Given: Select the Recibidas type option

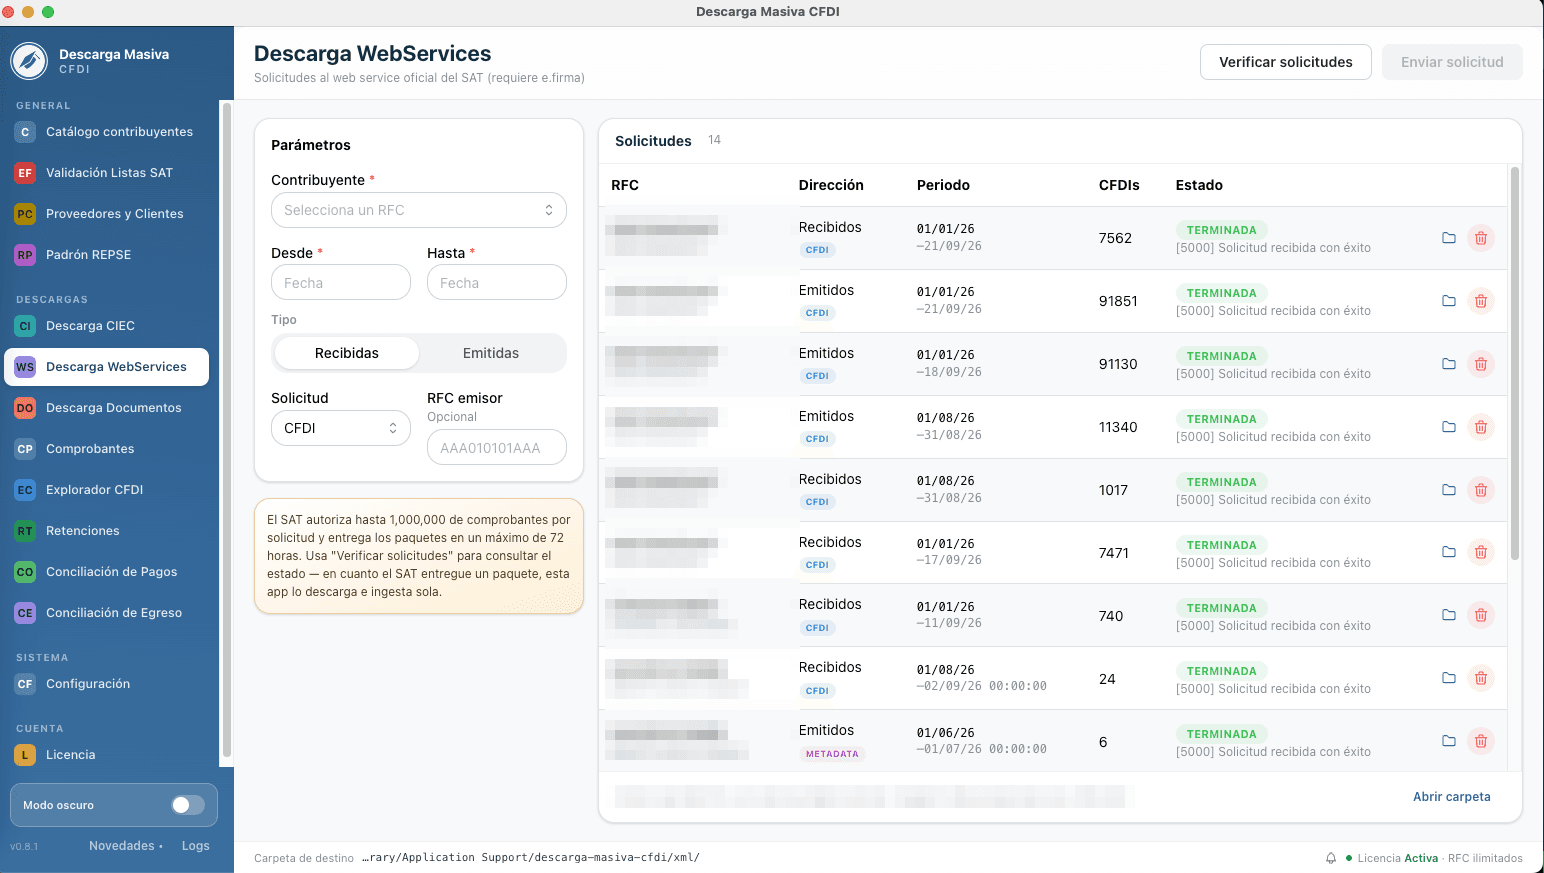Looking at the screenshot, I should tap(347, 353).
